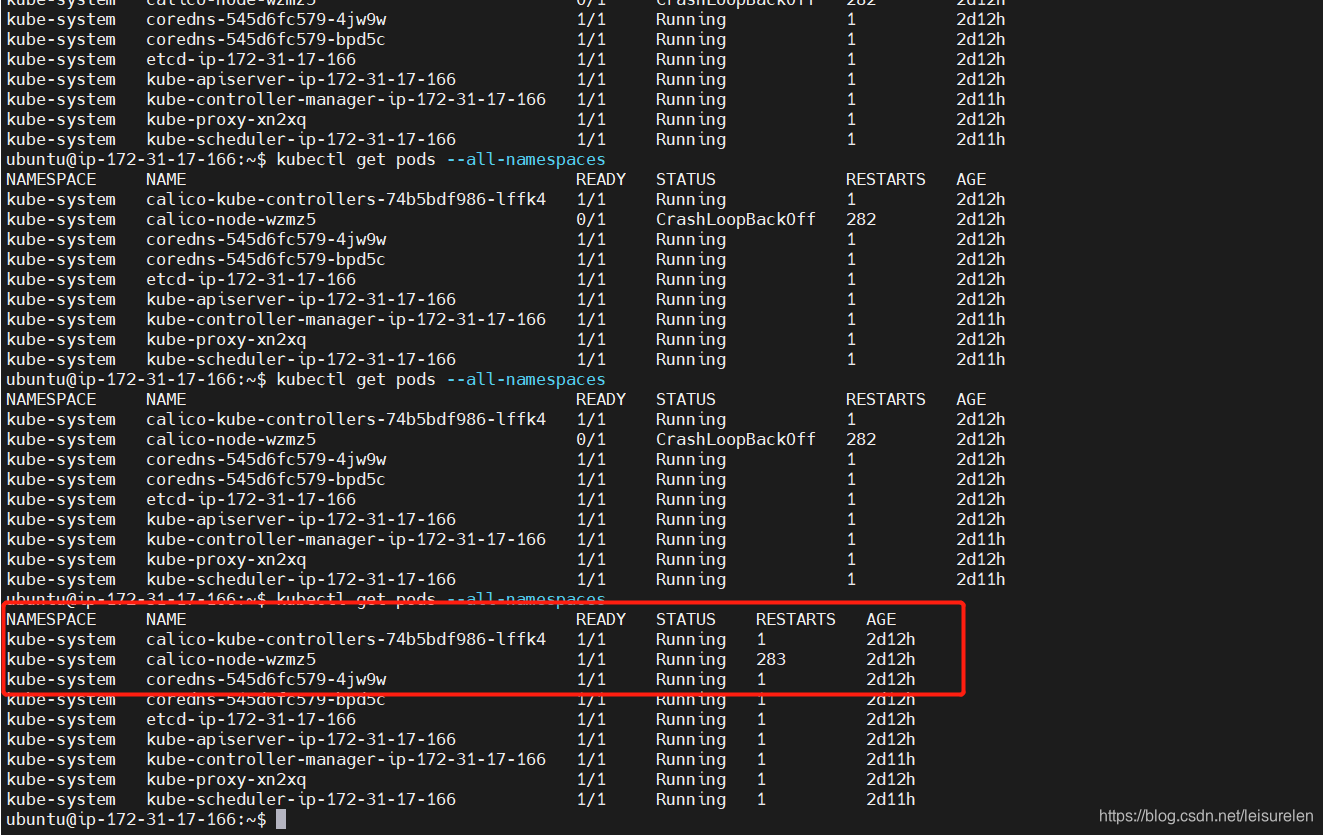Click kube-controller-manager-ip-172-31-17-166 in the last output table

tap(346, 759)
